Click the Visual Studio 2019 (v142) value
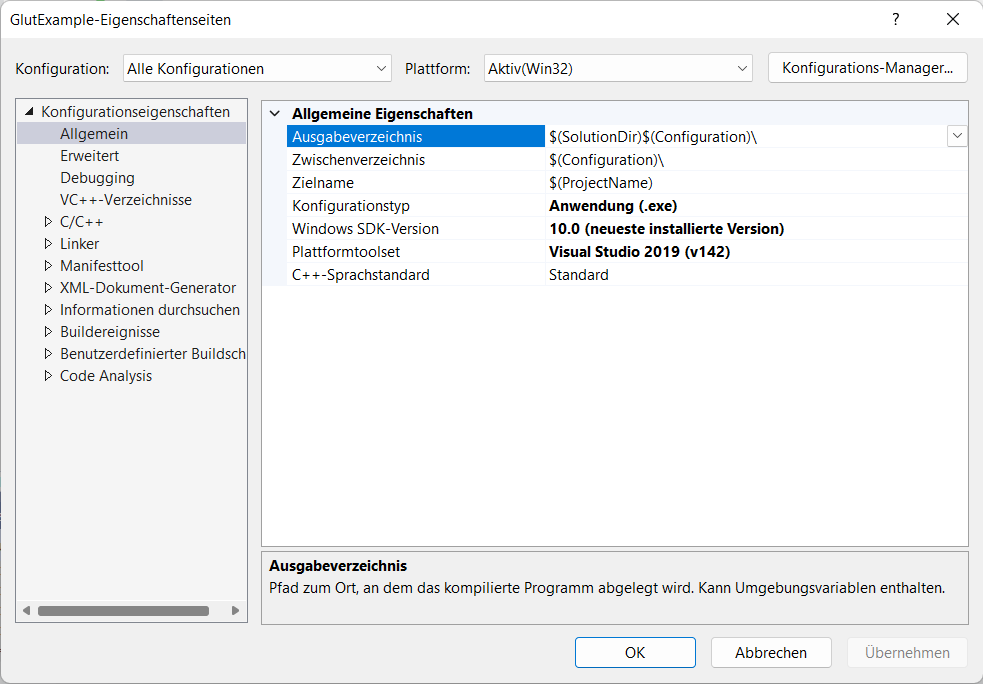983x684 pixels. (639, 251)
